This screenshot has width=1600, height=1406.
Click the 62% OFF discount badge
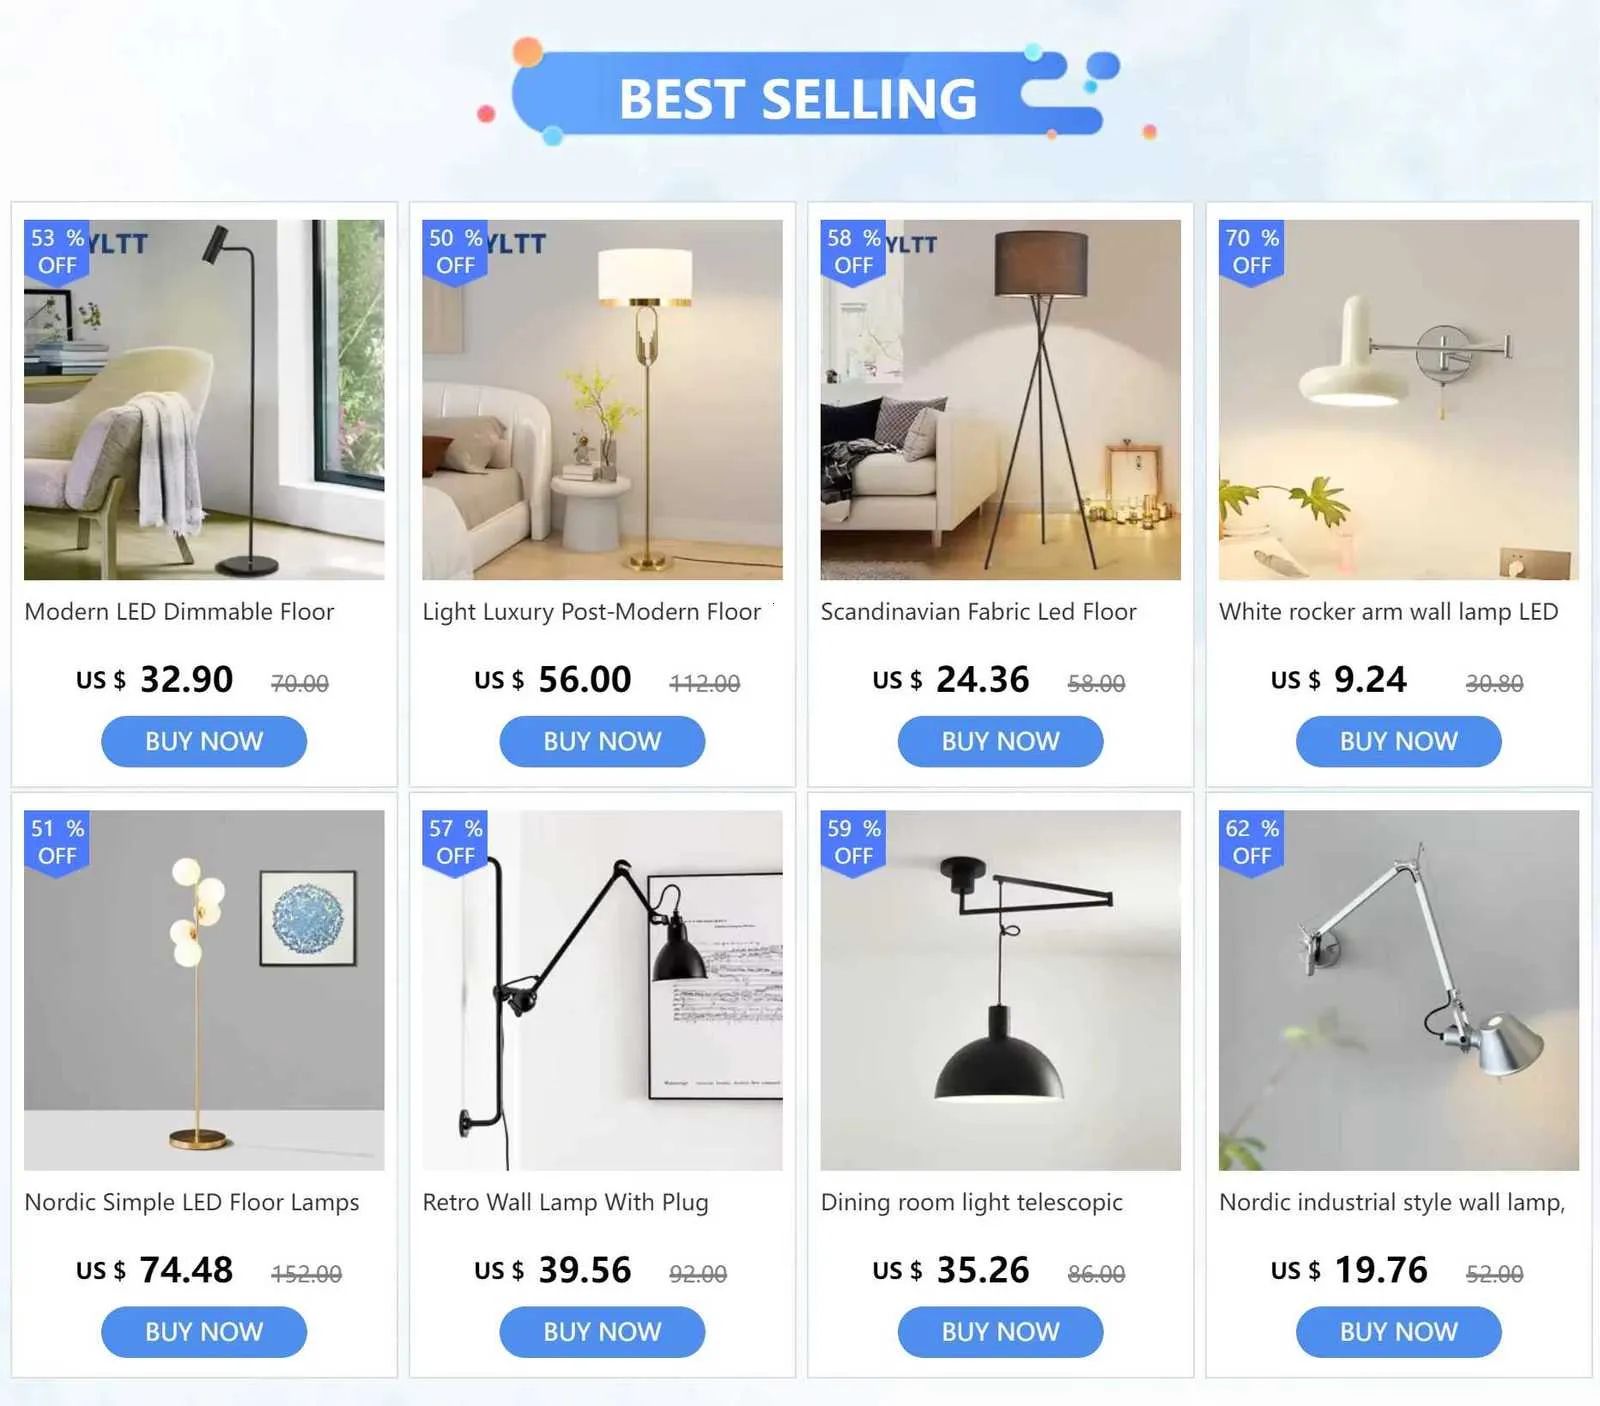pyautogui.click(x=1252, y=842)
